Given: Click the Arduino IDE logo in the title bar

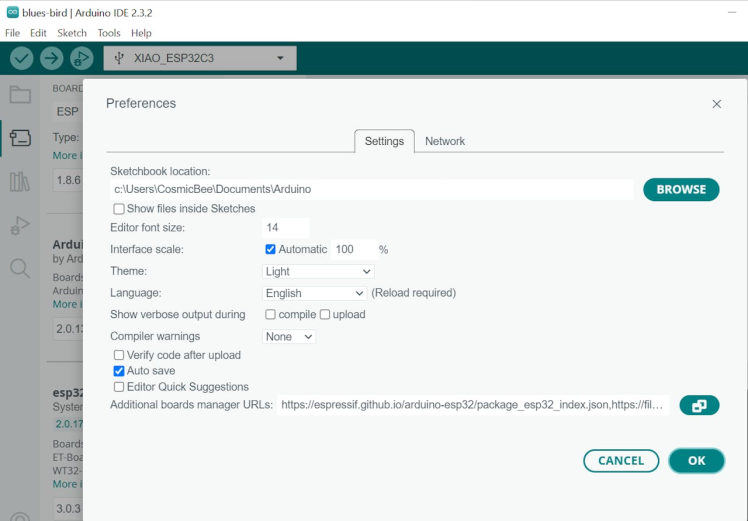Looking at the screenshot, I should 12,12.
